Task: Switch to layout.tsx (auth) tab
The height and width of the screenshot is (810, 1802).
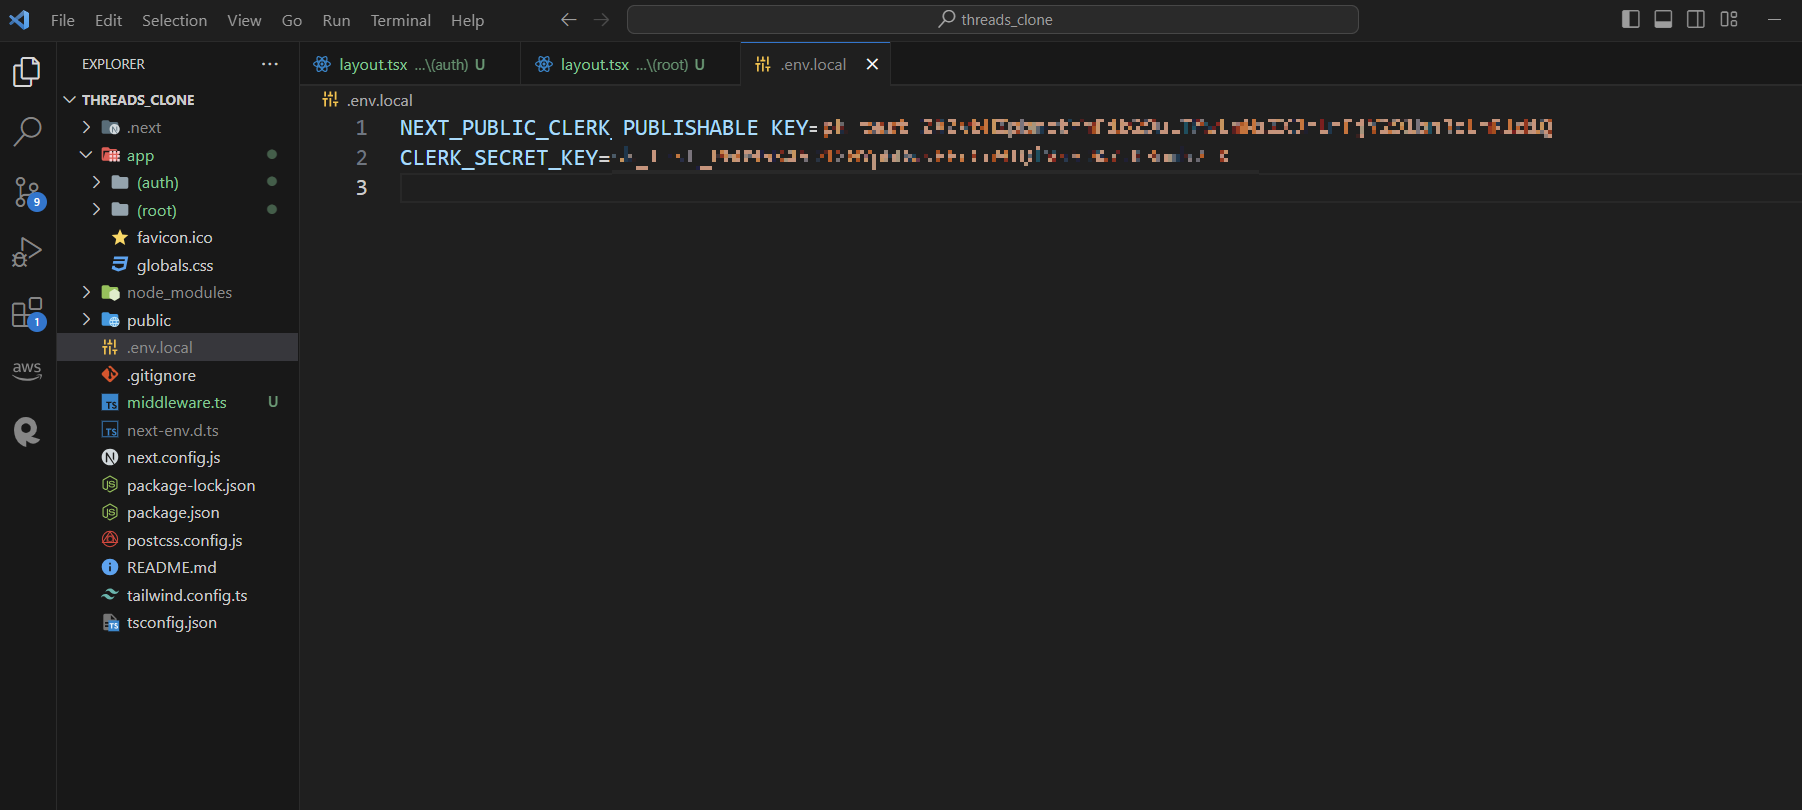Action: tap(410, 64)
